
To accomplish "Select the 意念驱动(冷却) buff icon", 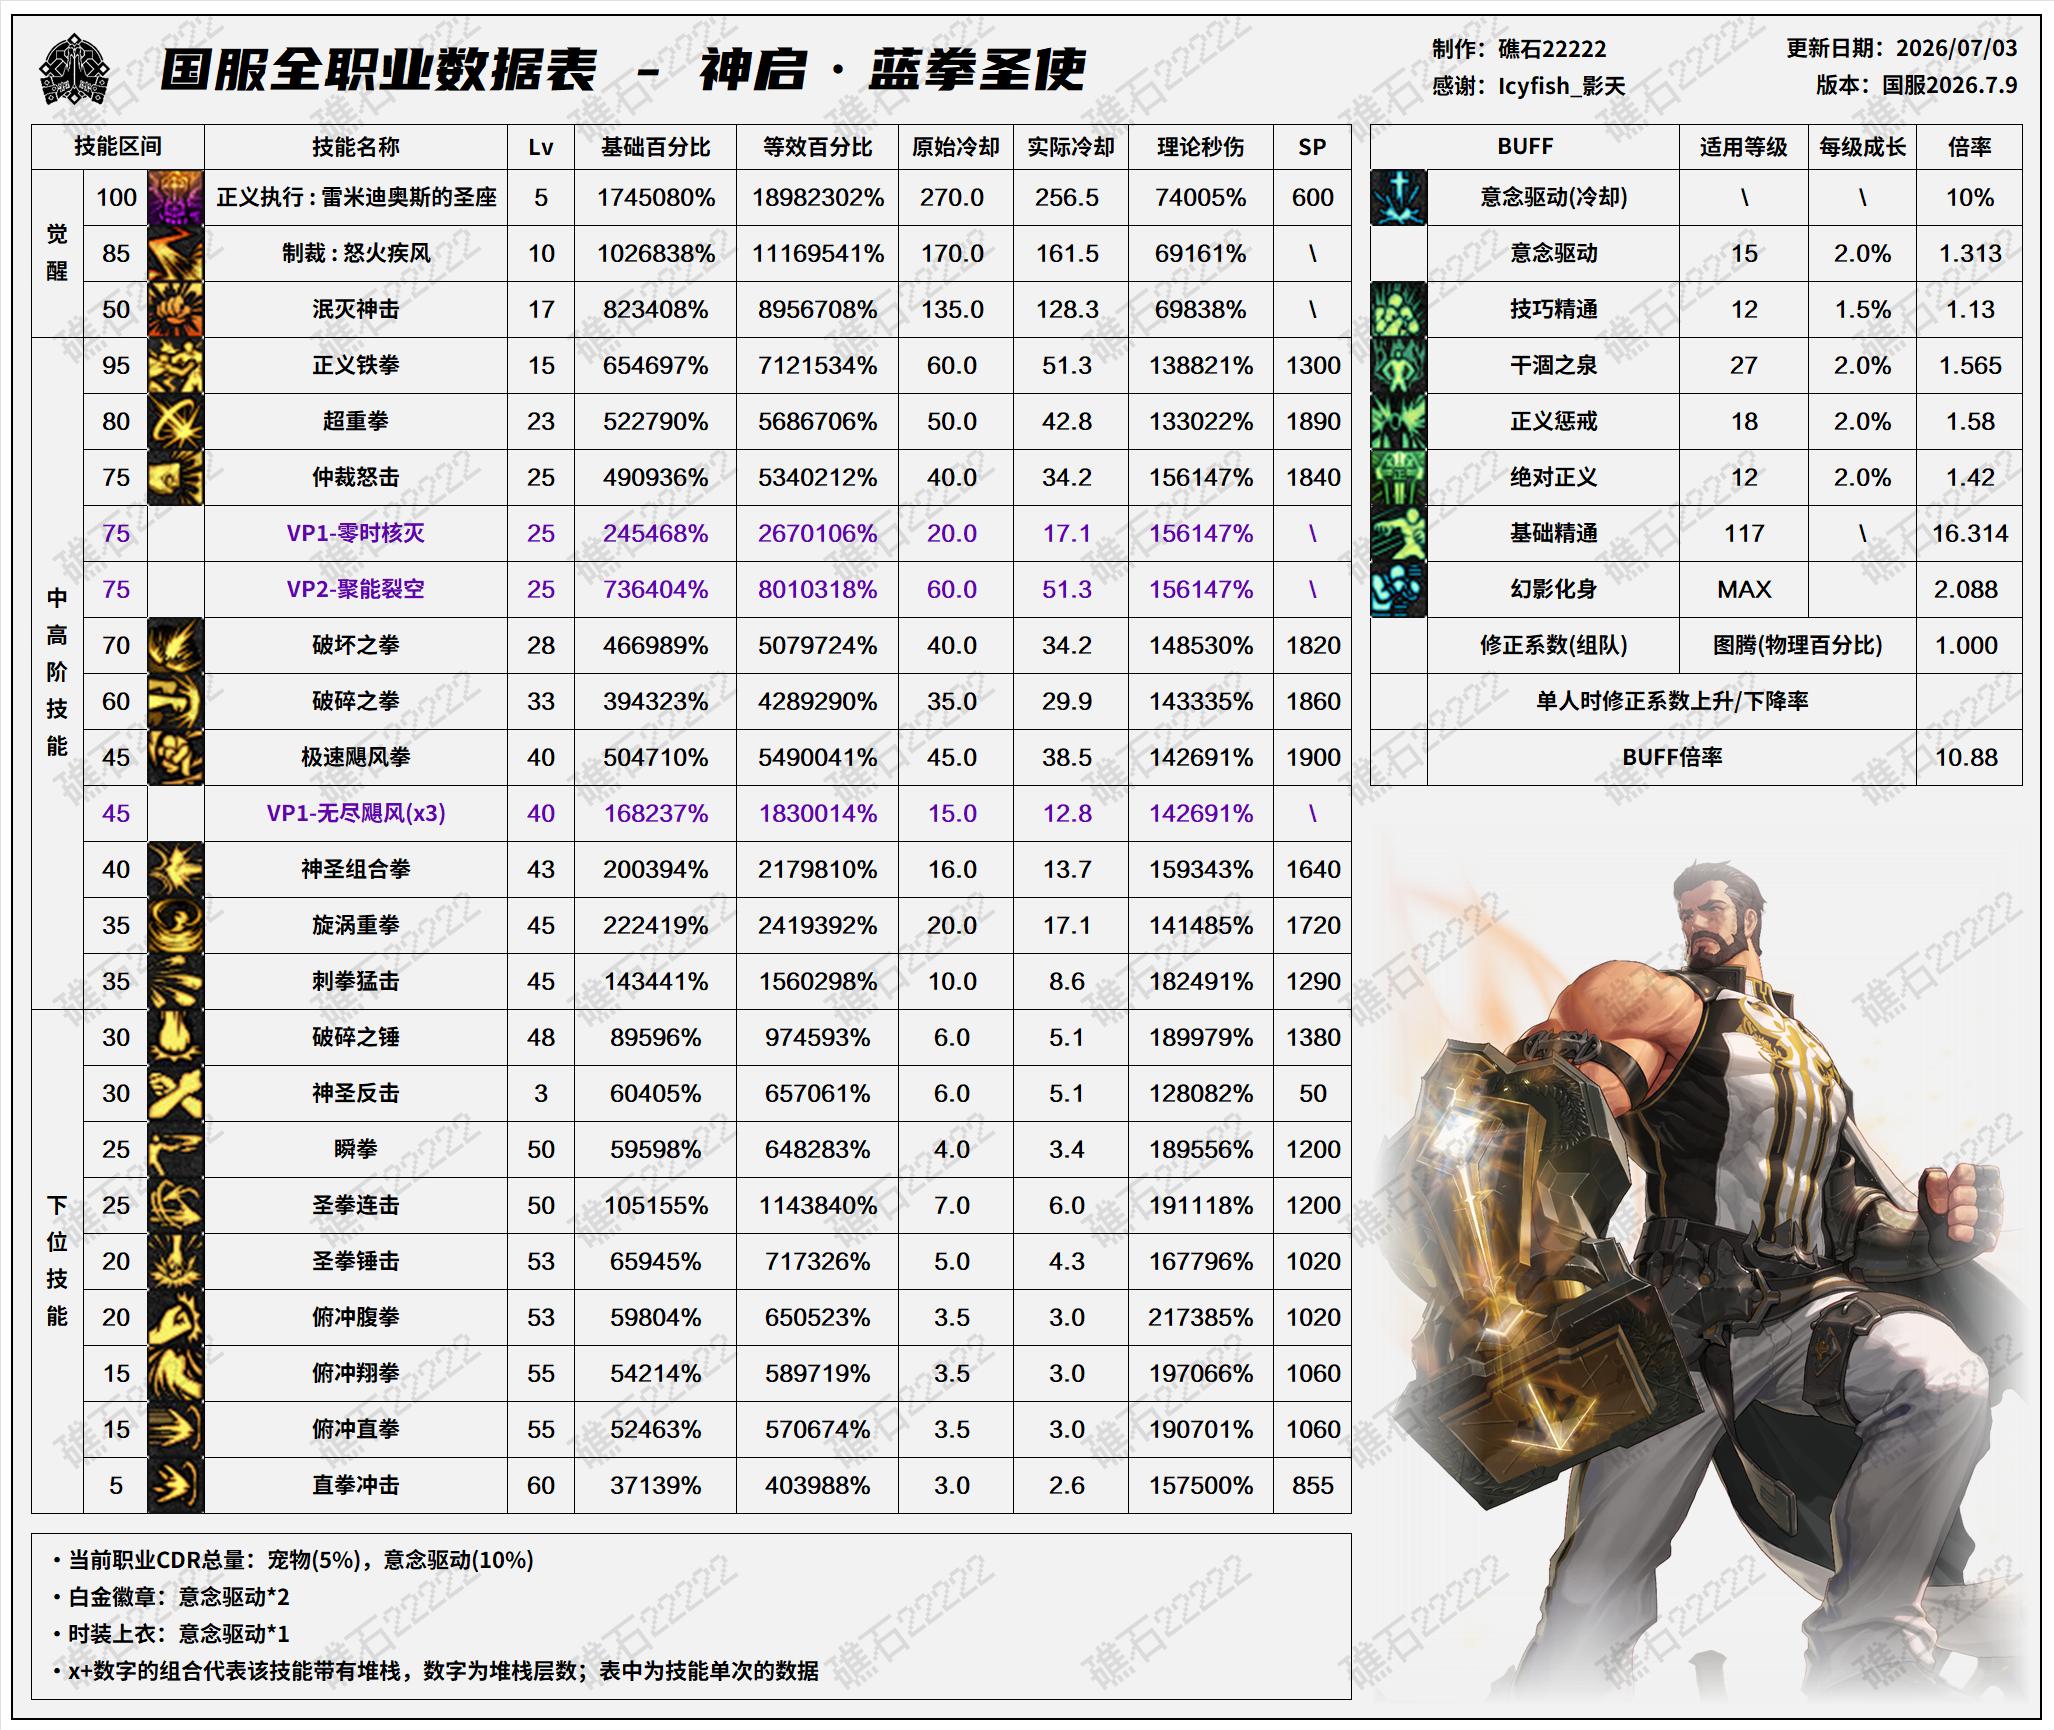I will (x=1398, y=197).
